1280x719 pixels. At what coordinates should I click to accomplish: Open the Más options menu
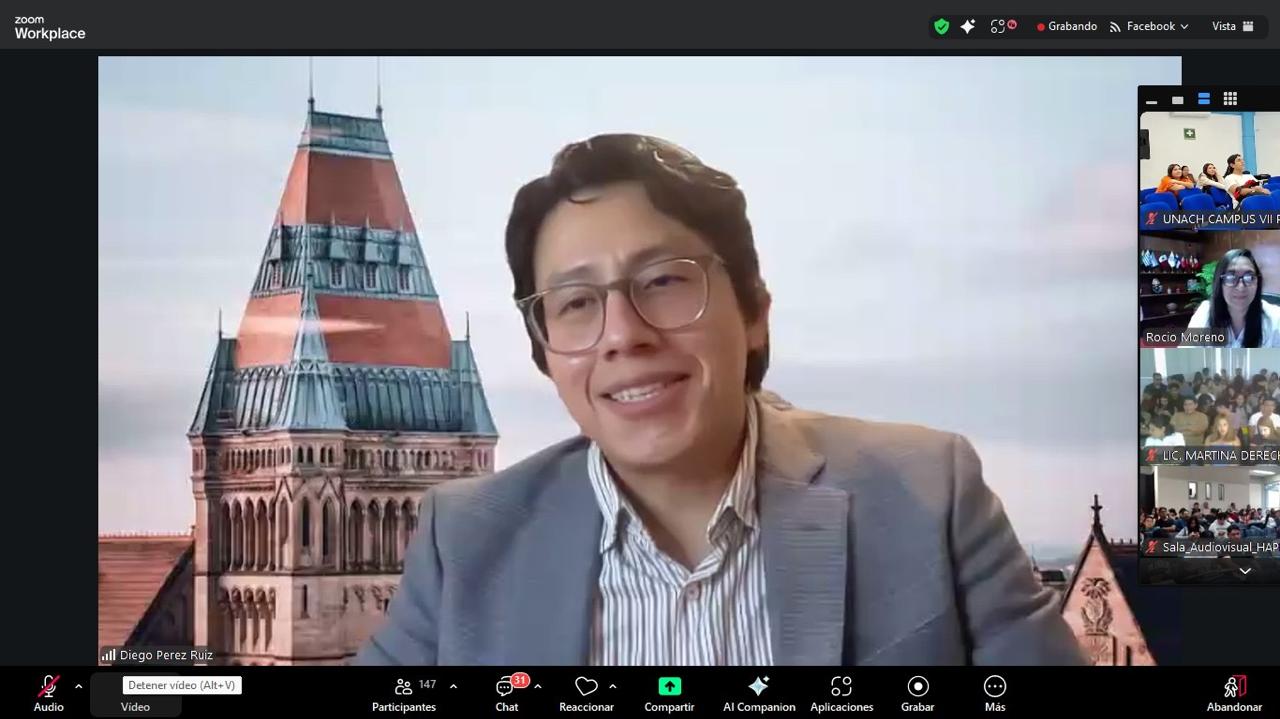pos(994,693)
